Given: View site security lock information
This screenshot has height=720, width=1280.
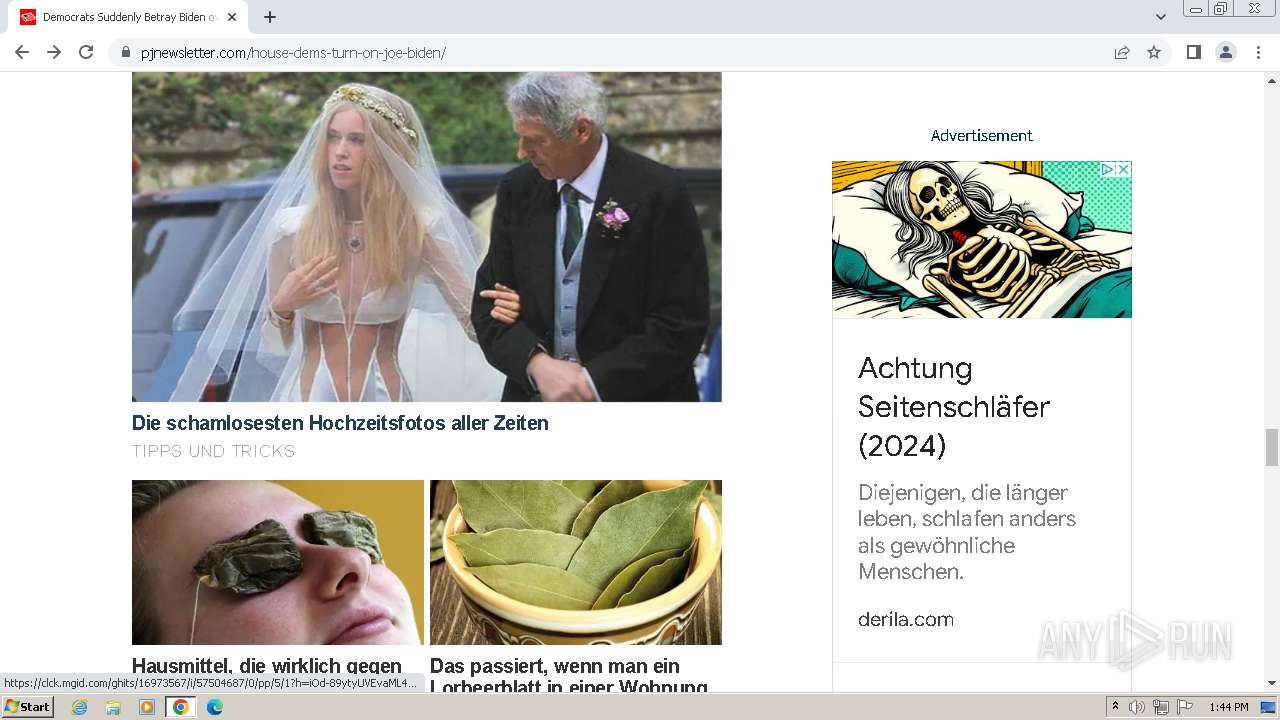Looking at the screenshot, I should point(125,52).
